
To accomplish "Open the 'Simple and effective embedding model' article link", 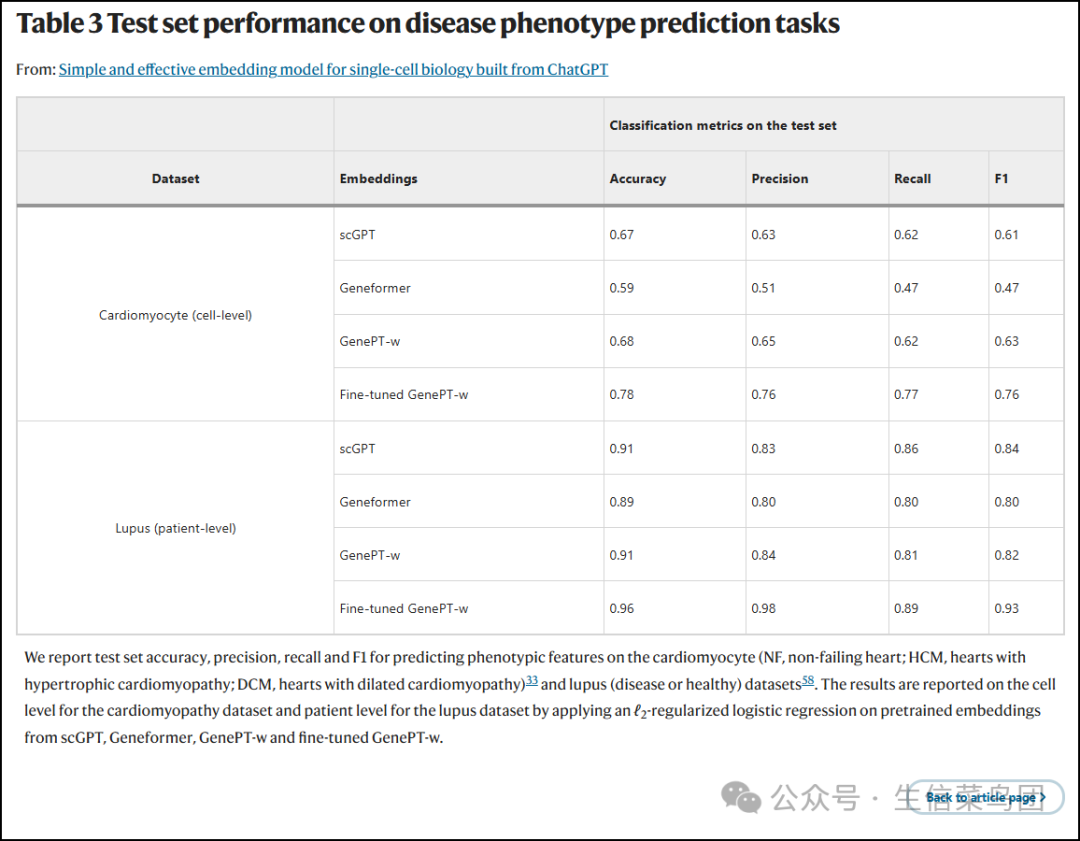I will [x=333, y=69].
